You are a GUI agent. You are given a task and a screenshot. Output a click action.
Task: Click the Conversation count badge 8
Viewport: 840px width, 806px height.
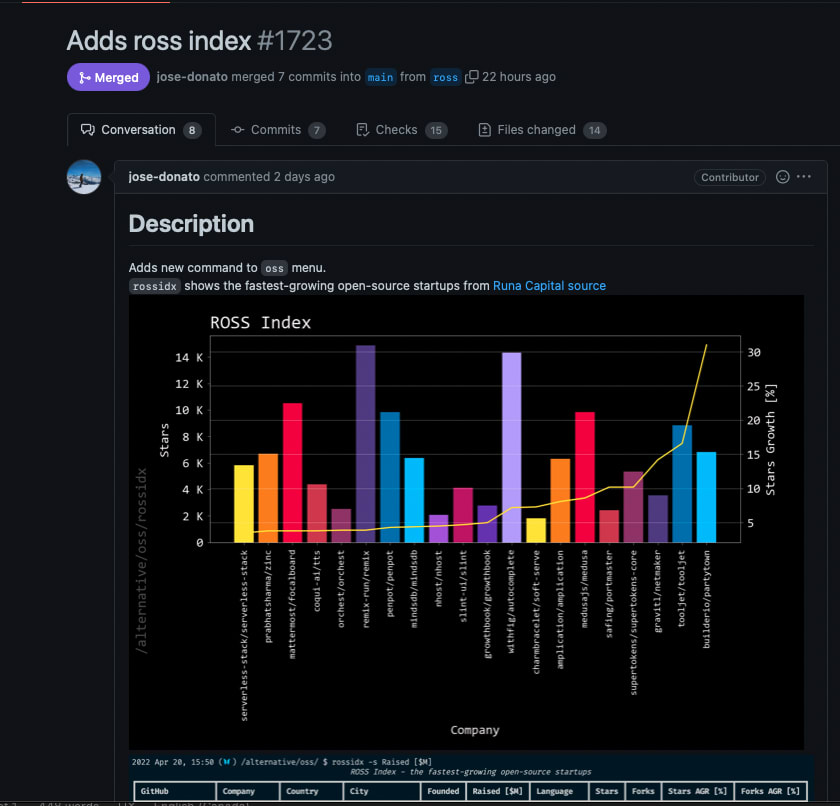(x=192, y=130)
